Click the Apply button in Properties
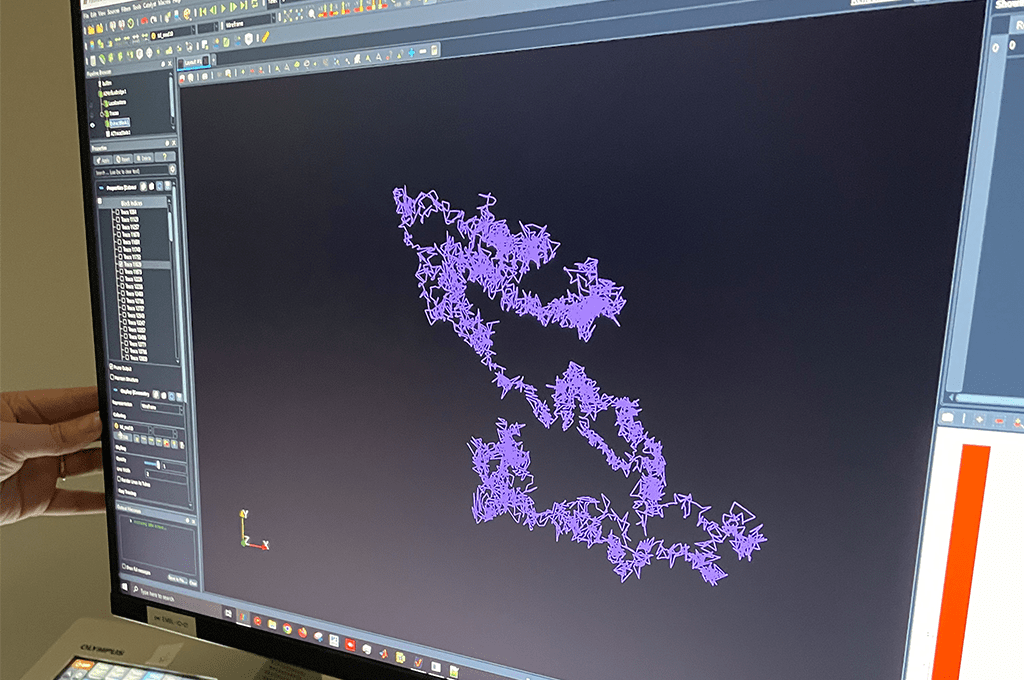 pyautogui.click(x=101, y=158)
